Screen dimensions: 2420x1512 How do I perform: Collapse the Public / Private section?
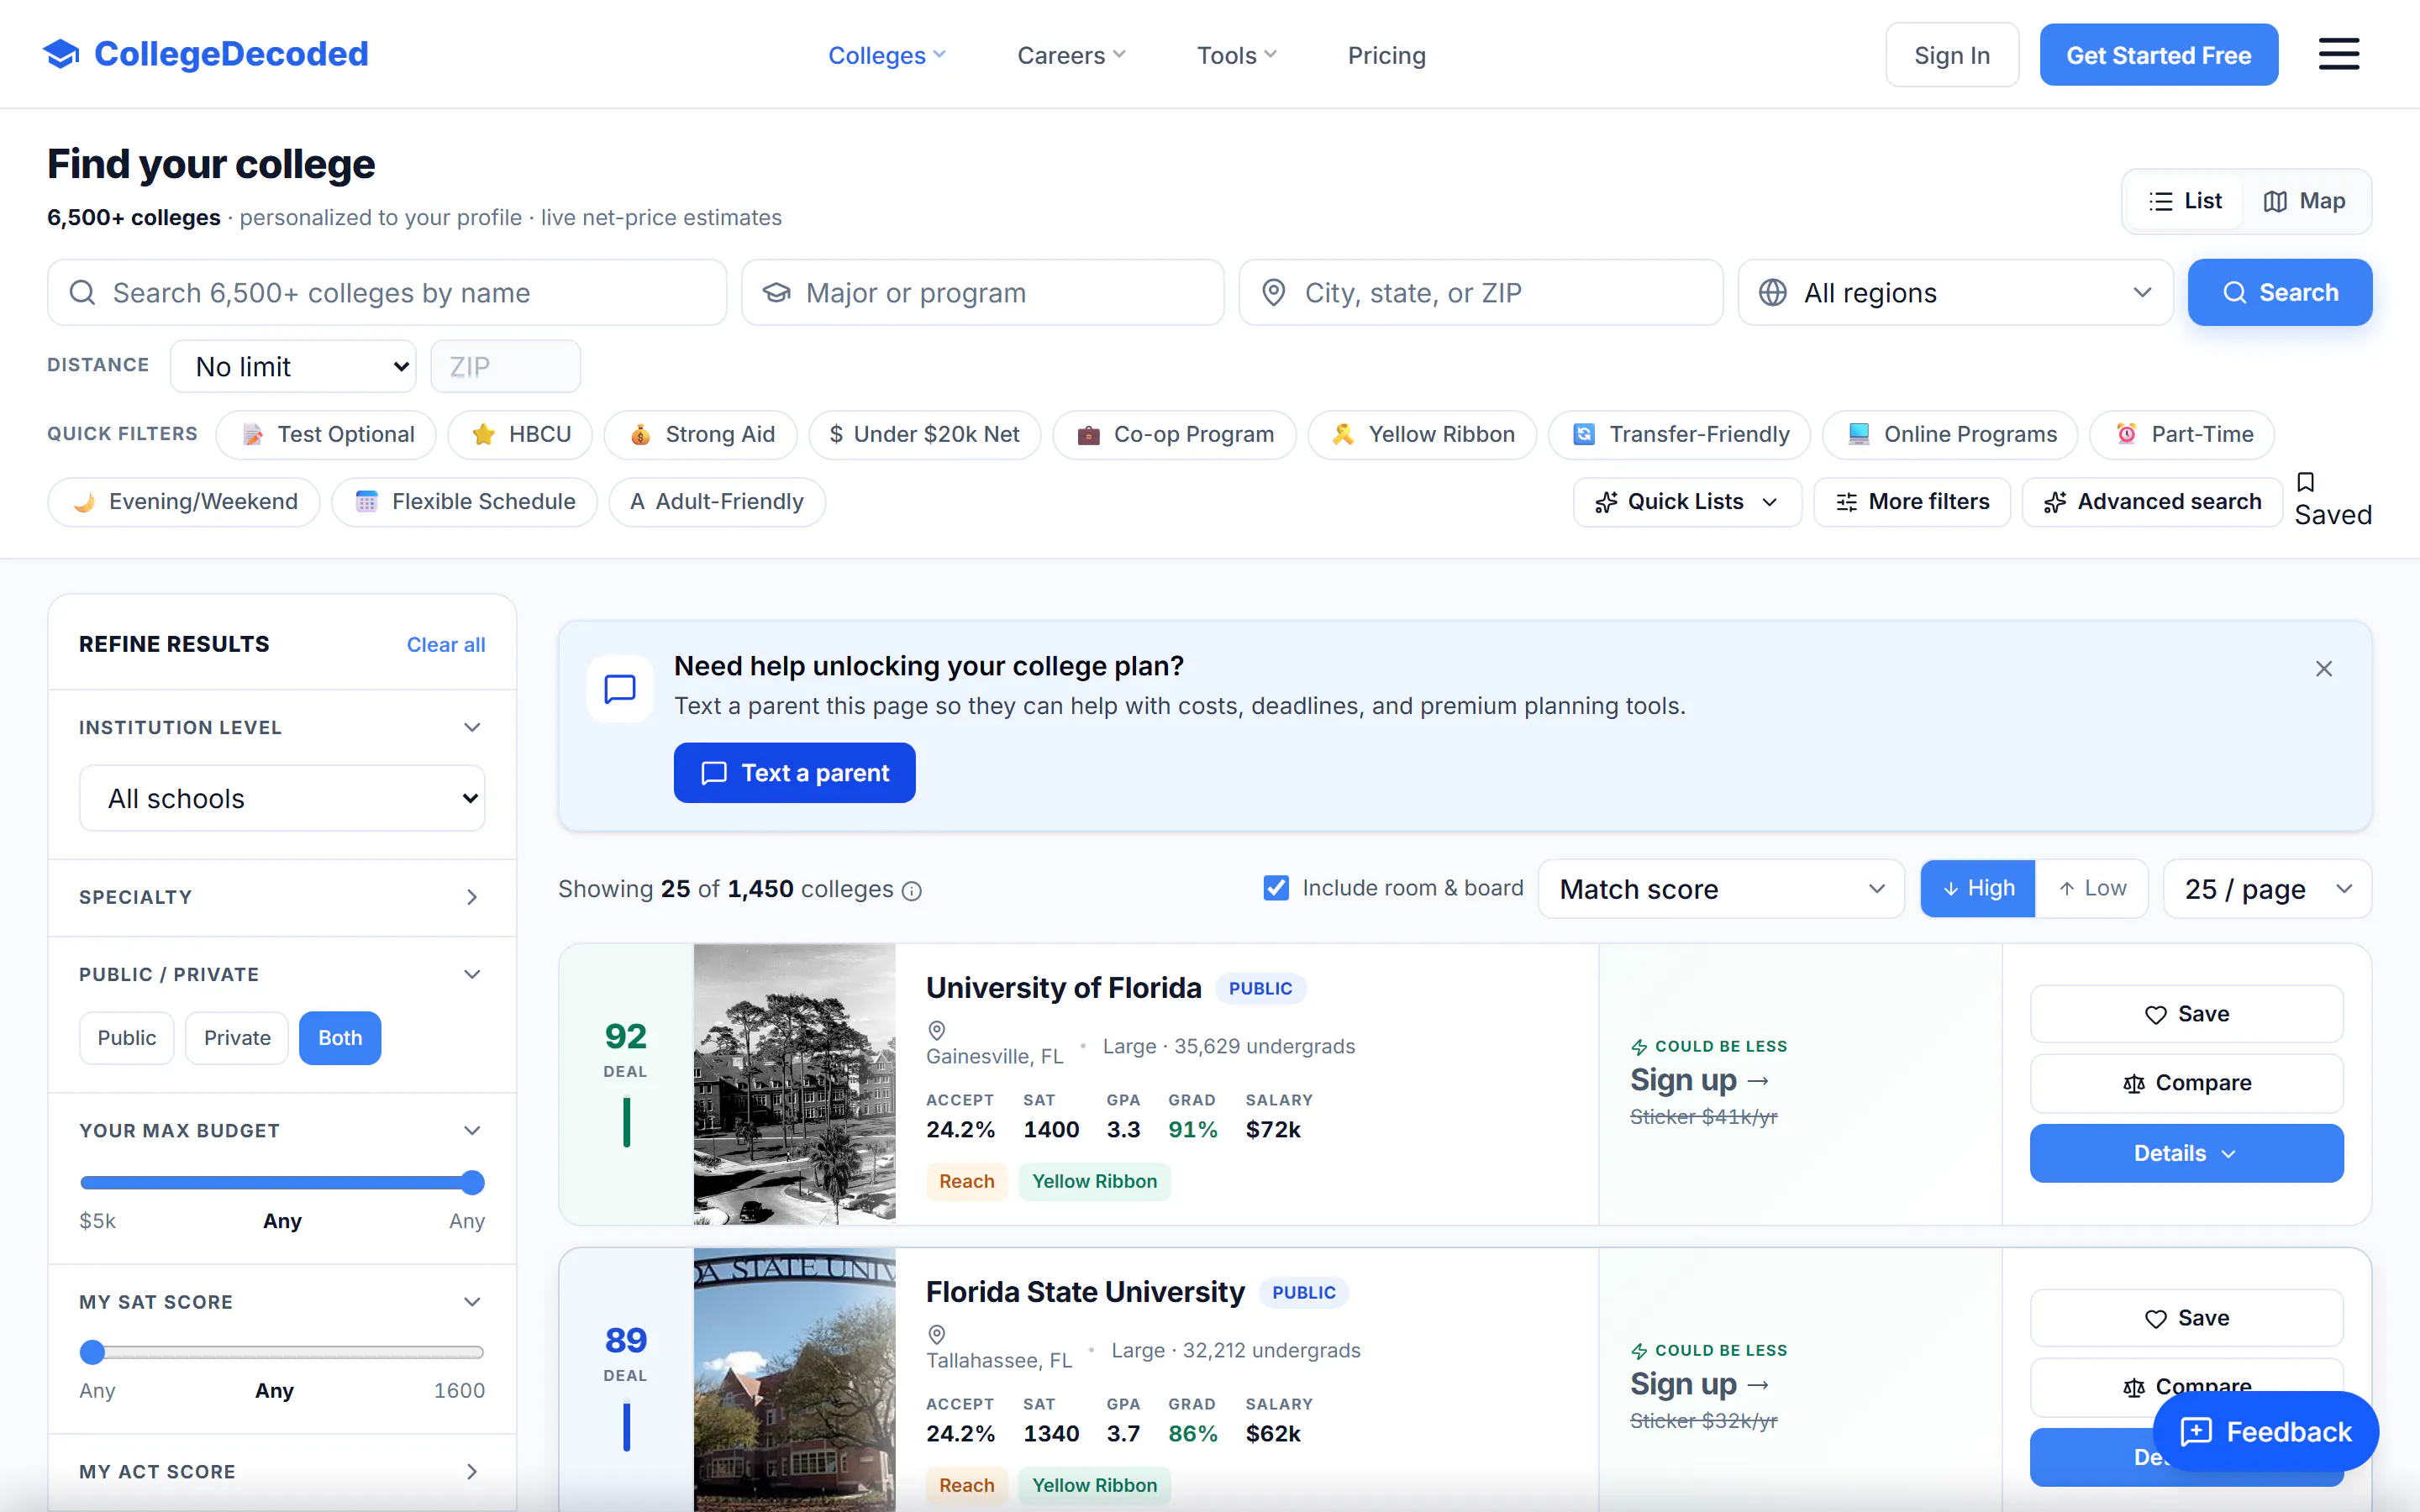coord(472,975)
